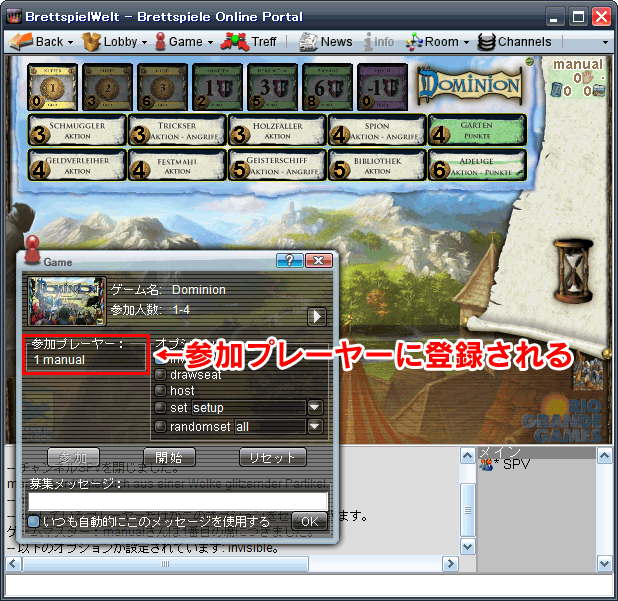Select the SPV channel entry
This screenshot has width=618, height=601.
click(505, 465)
